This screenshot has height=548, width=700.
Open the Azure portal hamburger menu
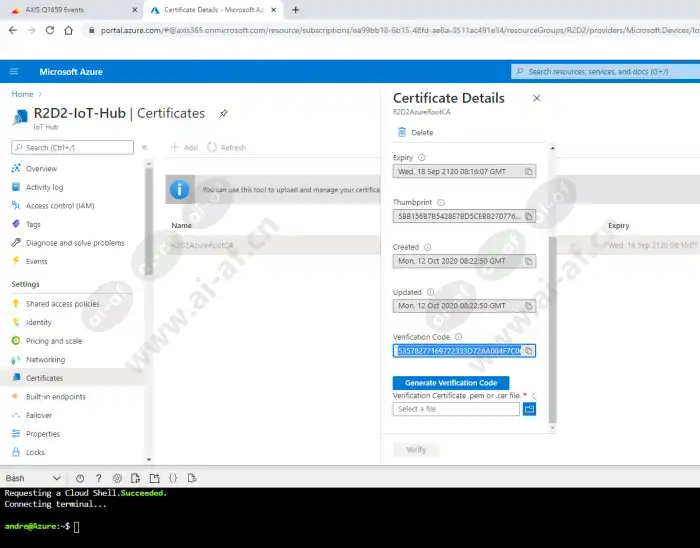click(x=14, y=71)
